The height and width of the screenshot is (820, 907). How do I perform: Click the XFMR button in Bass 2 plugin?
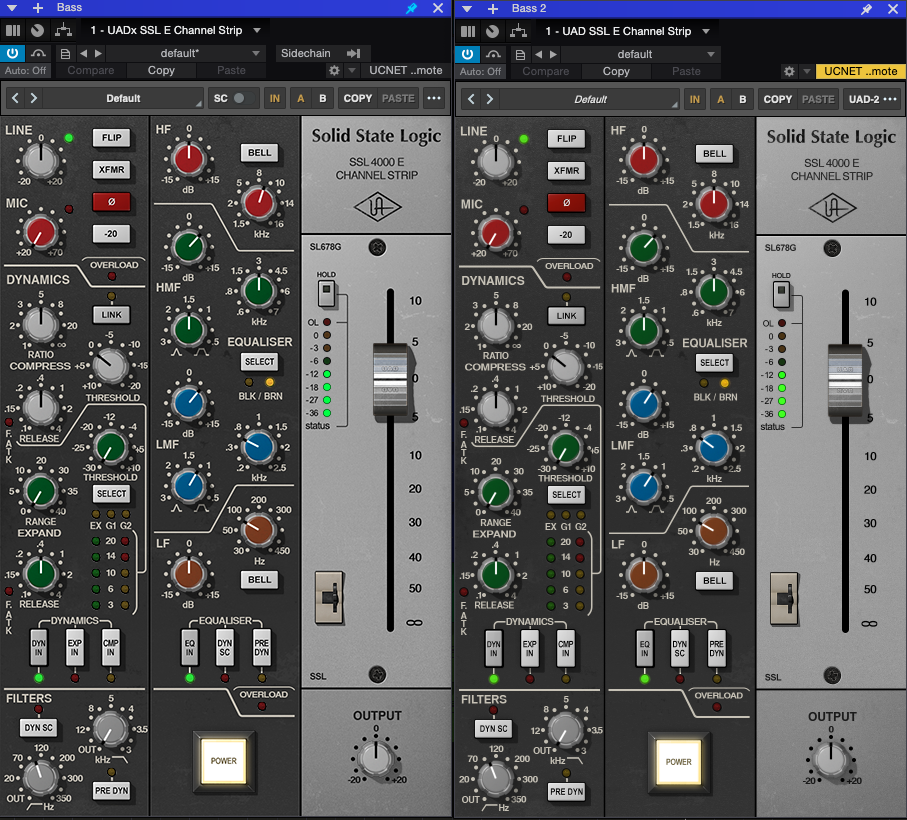click(x=566, y=171)
